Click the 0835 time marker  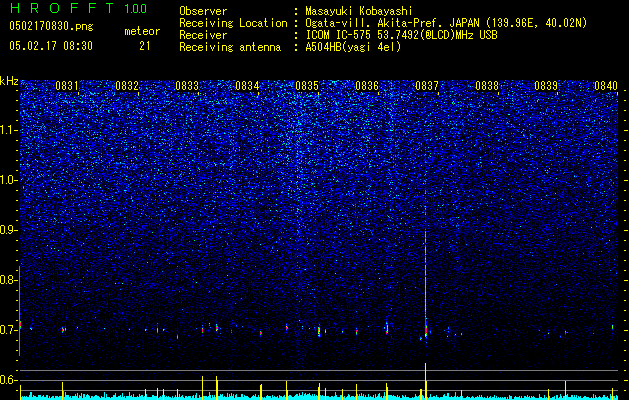307,86
